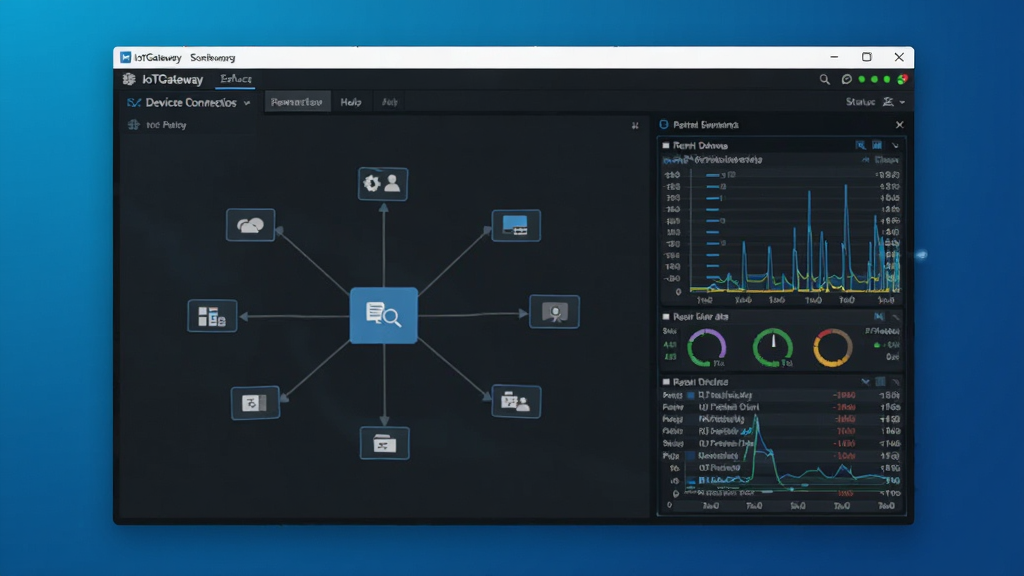Click the chat bubble icon beside the search icon
Image resolution: width=1024 pixels, height=576 pixels.
(846, 79)
